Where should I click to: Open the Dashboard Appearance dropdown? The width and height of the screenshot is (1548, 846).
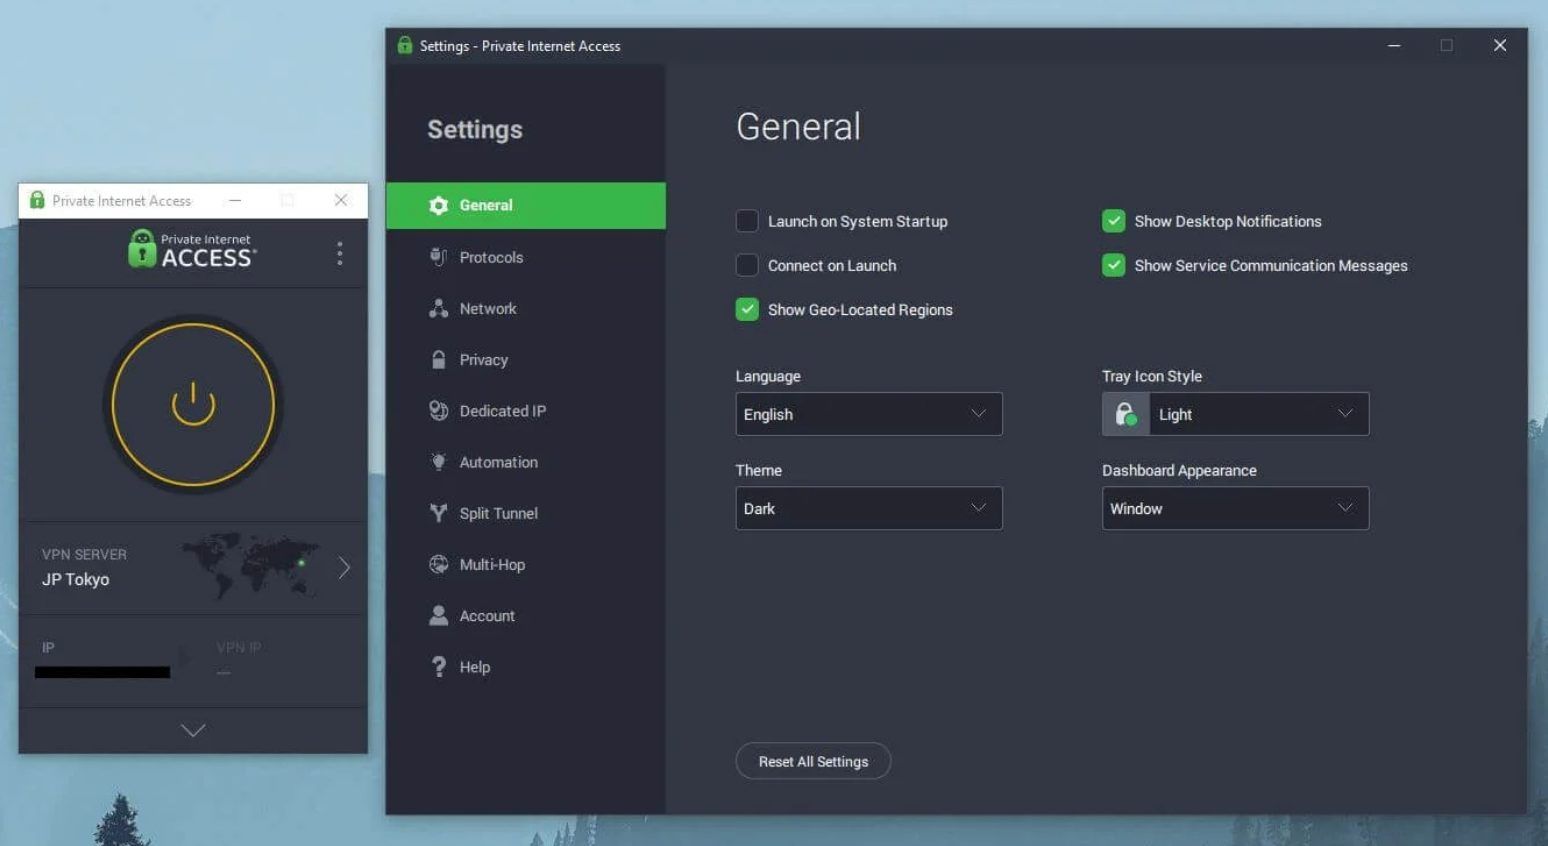[x=1235, y=508]
